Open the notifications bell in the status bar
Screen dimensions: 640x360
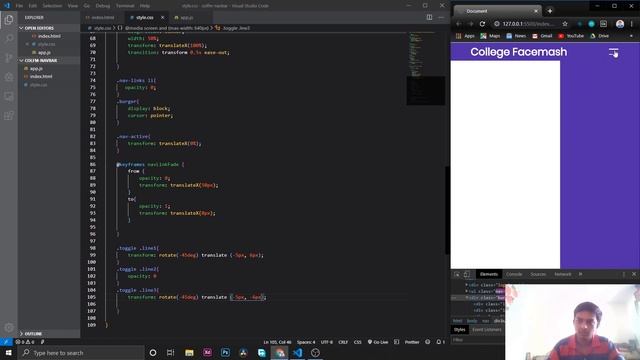[440, 342]
